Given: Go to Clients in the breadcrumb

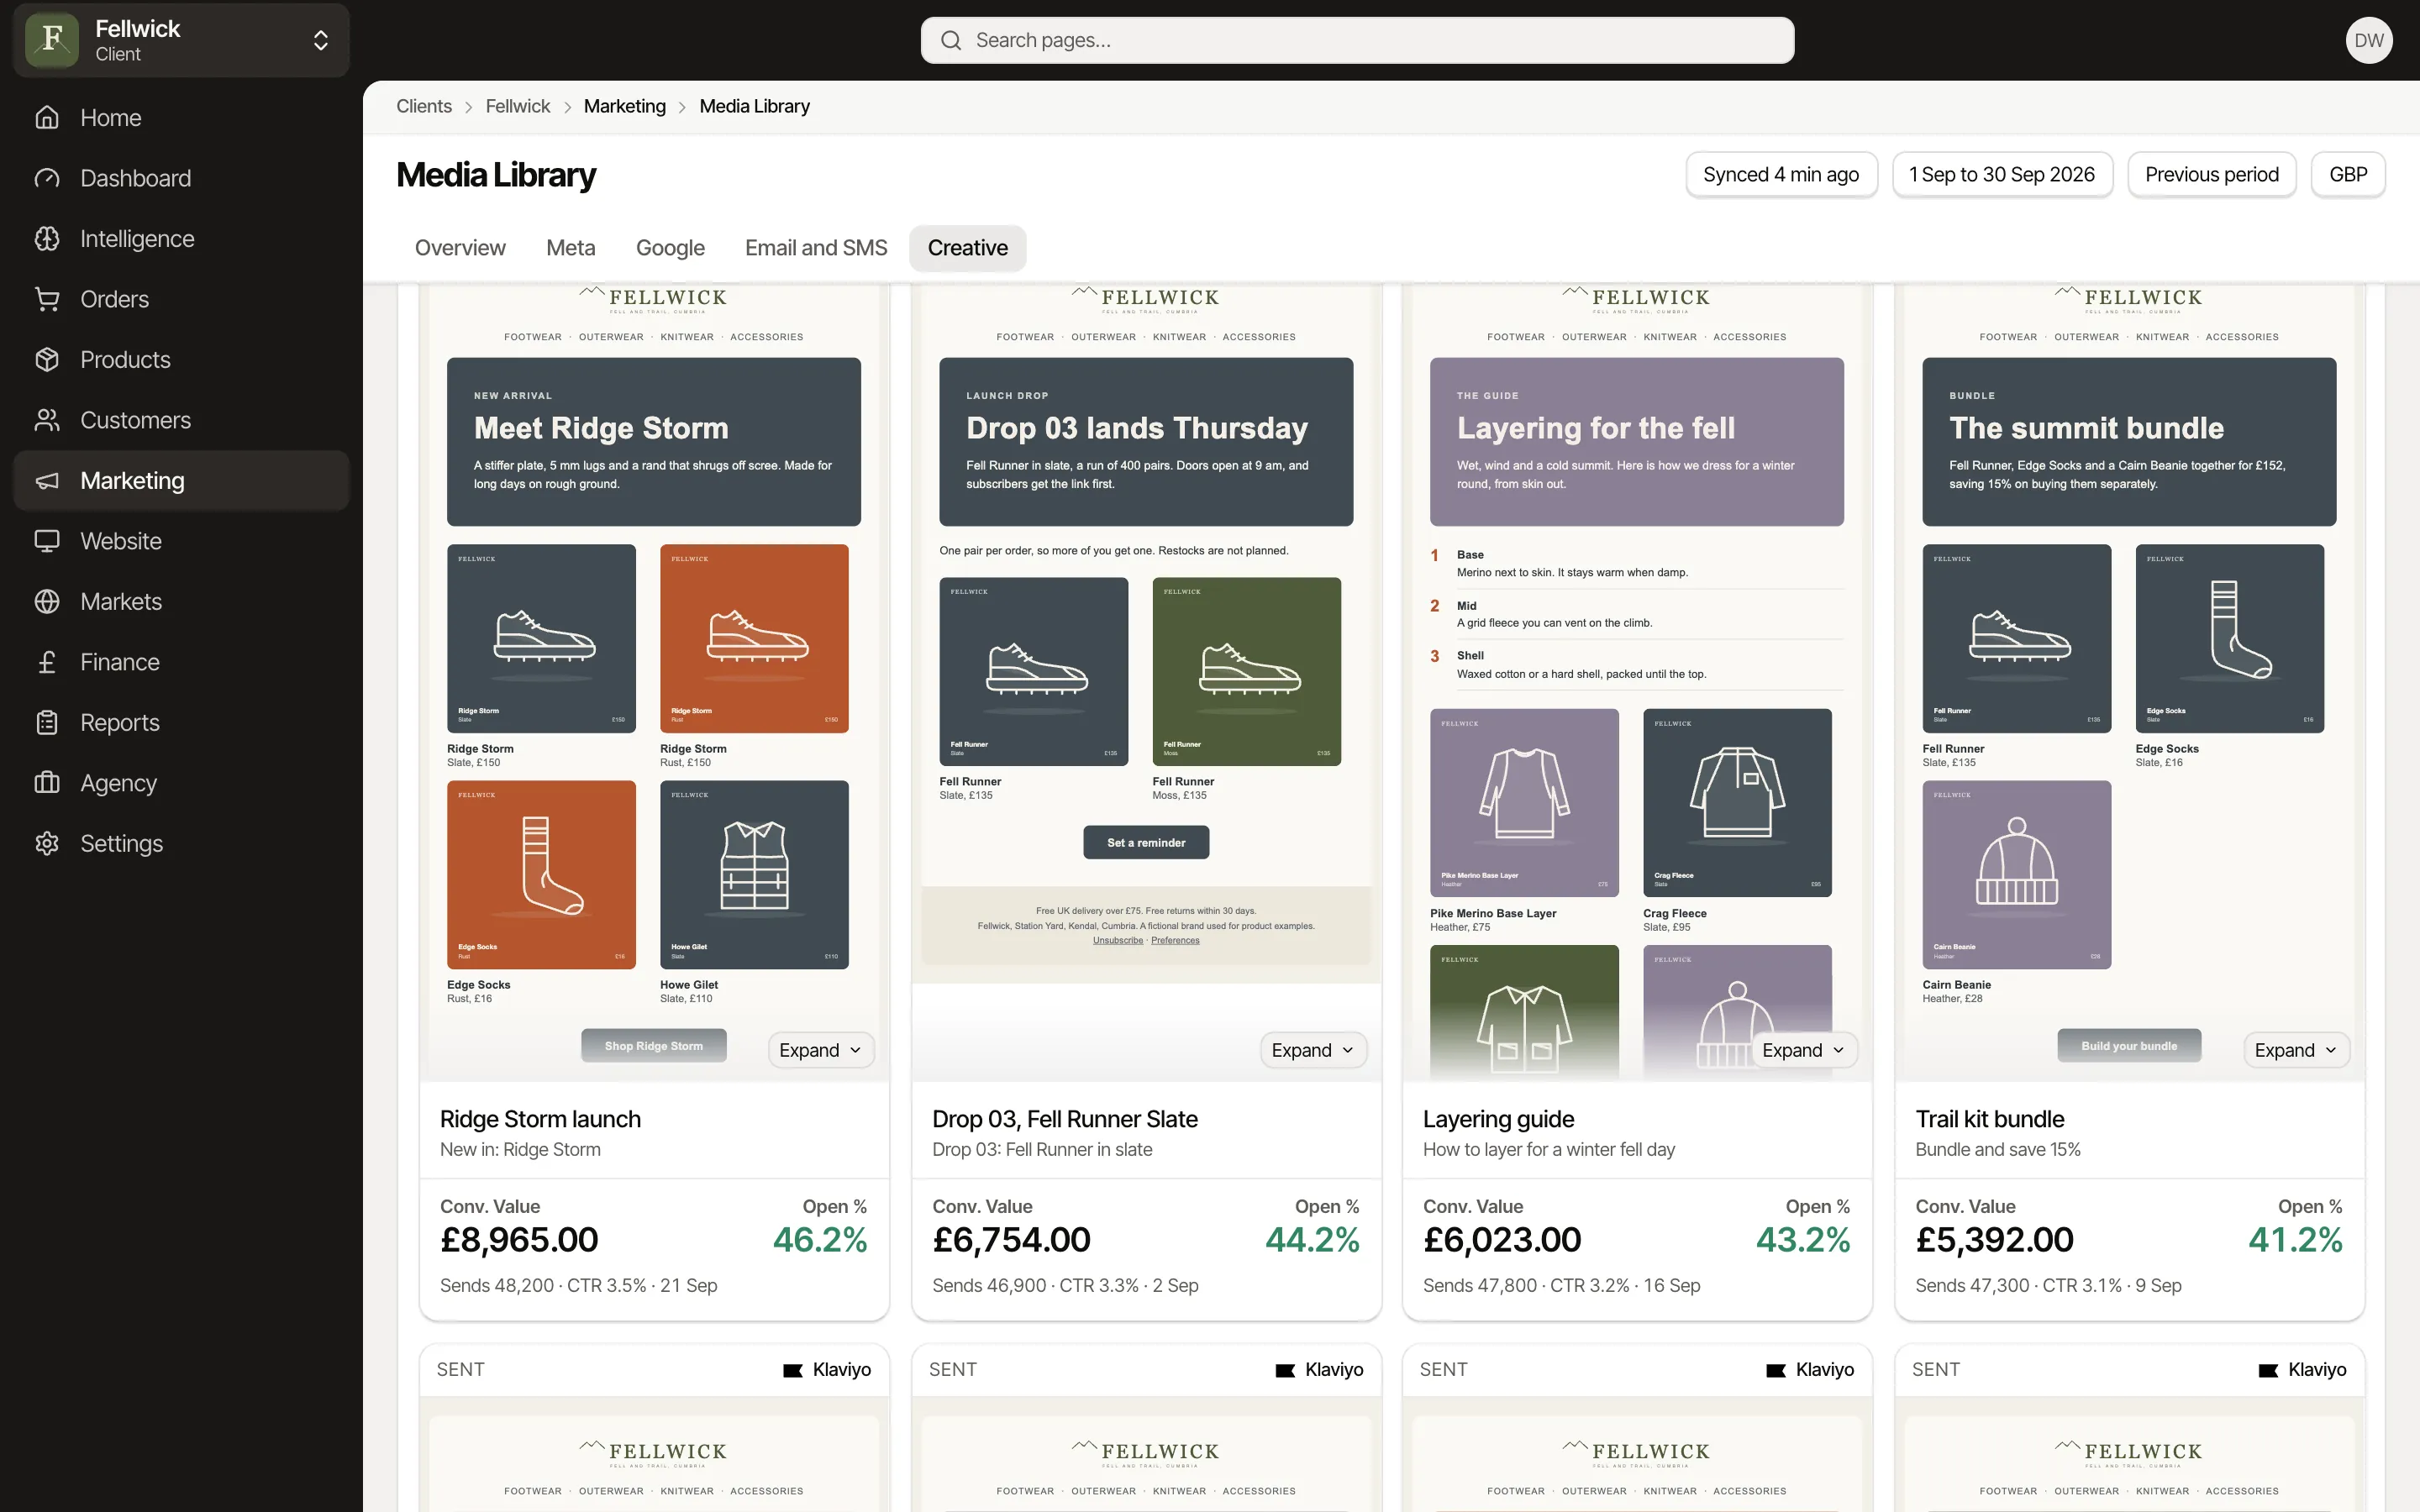Looking at the screenshot, I should tap(424, 106).
